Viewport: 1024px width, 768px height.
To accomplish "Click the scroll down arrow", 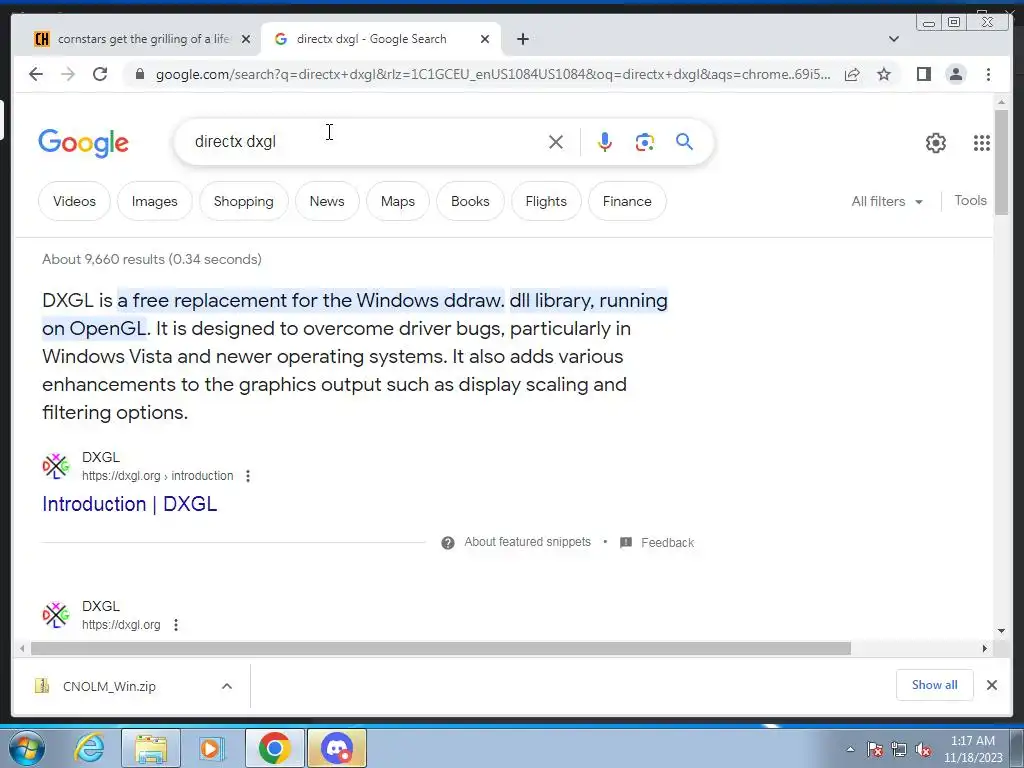I will tap(1001, 631).
